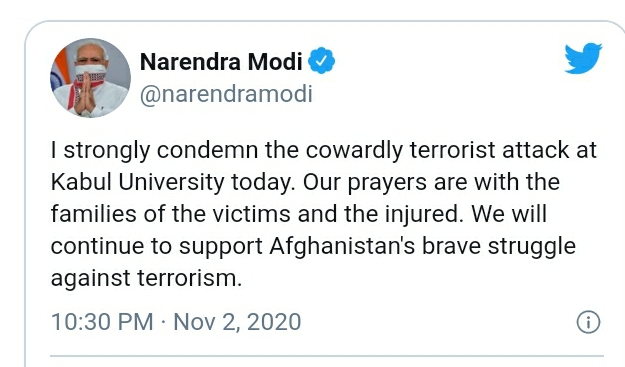Open Narendra Modi's profile picture
Viewport: 625px width, 367px height.
[90, 78]
